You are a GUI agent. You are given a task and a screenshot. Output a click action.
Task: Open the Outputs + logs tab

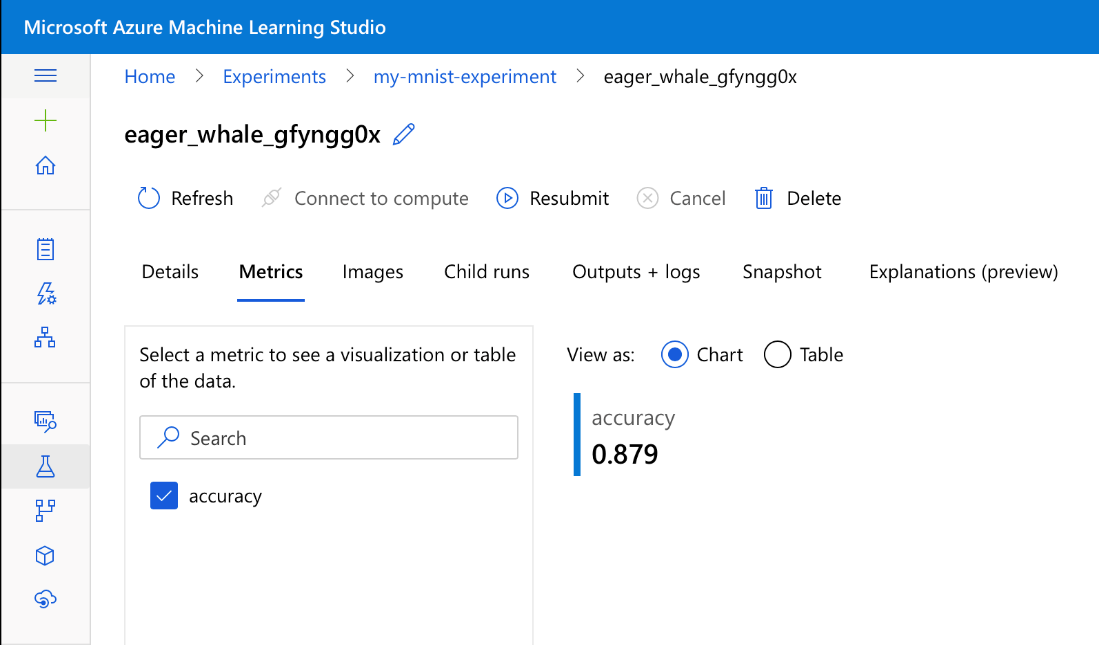click(636, 272)
